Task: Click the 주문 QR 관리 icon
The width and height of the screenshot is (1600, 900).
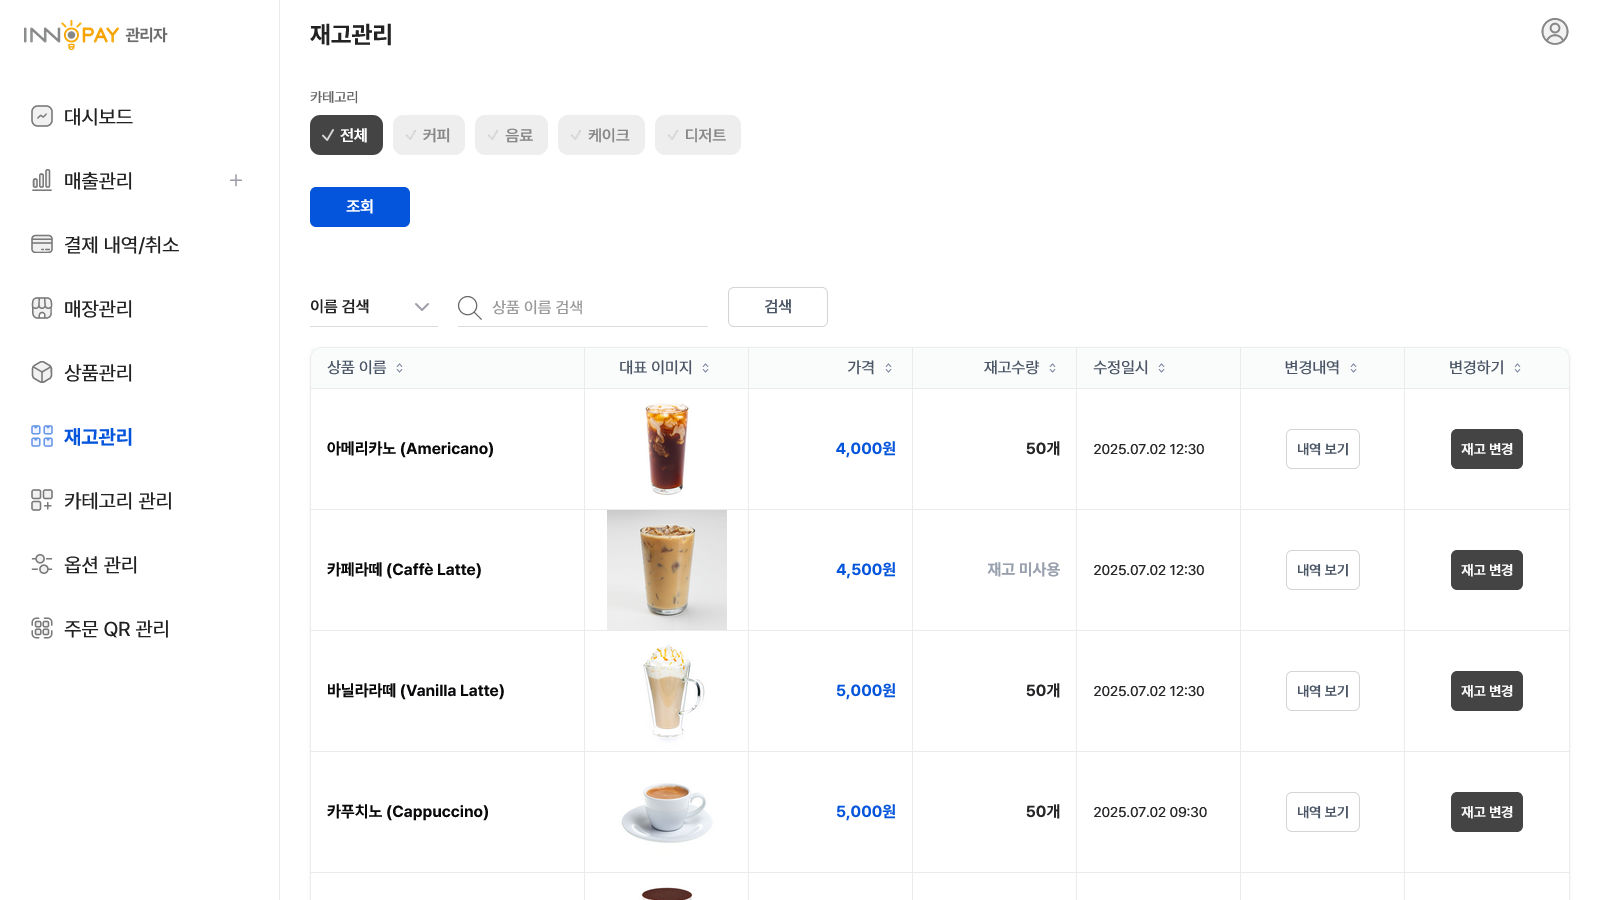Action: pos(42,629)
